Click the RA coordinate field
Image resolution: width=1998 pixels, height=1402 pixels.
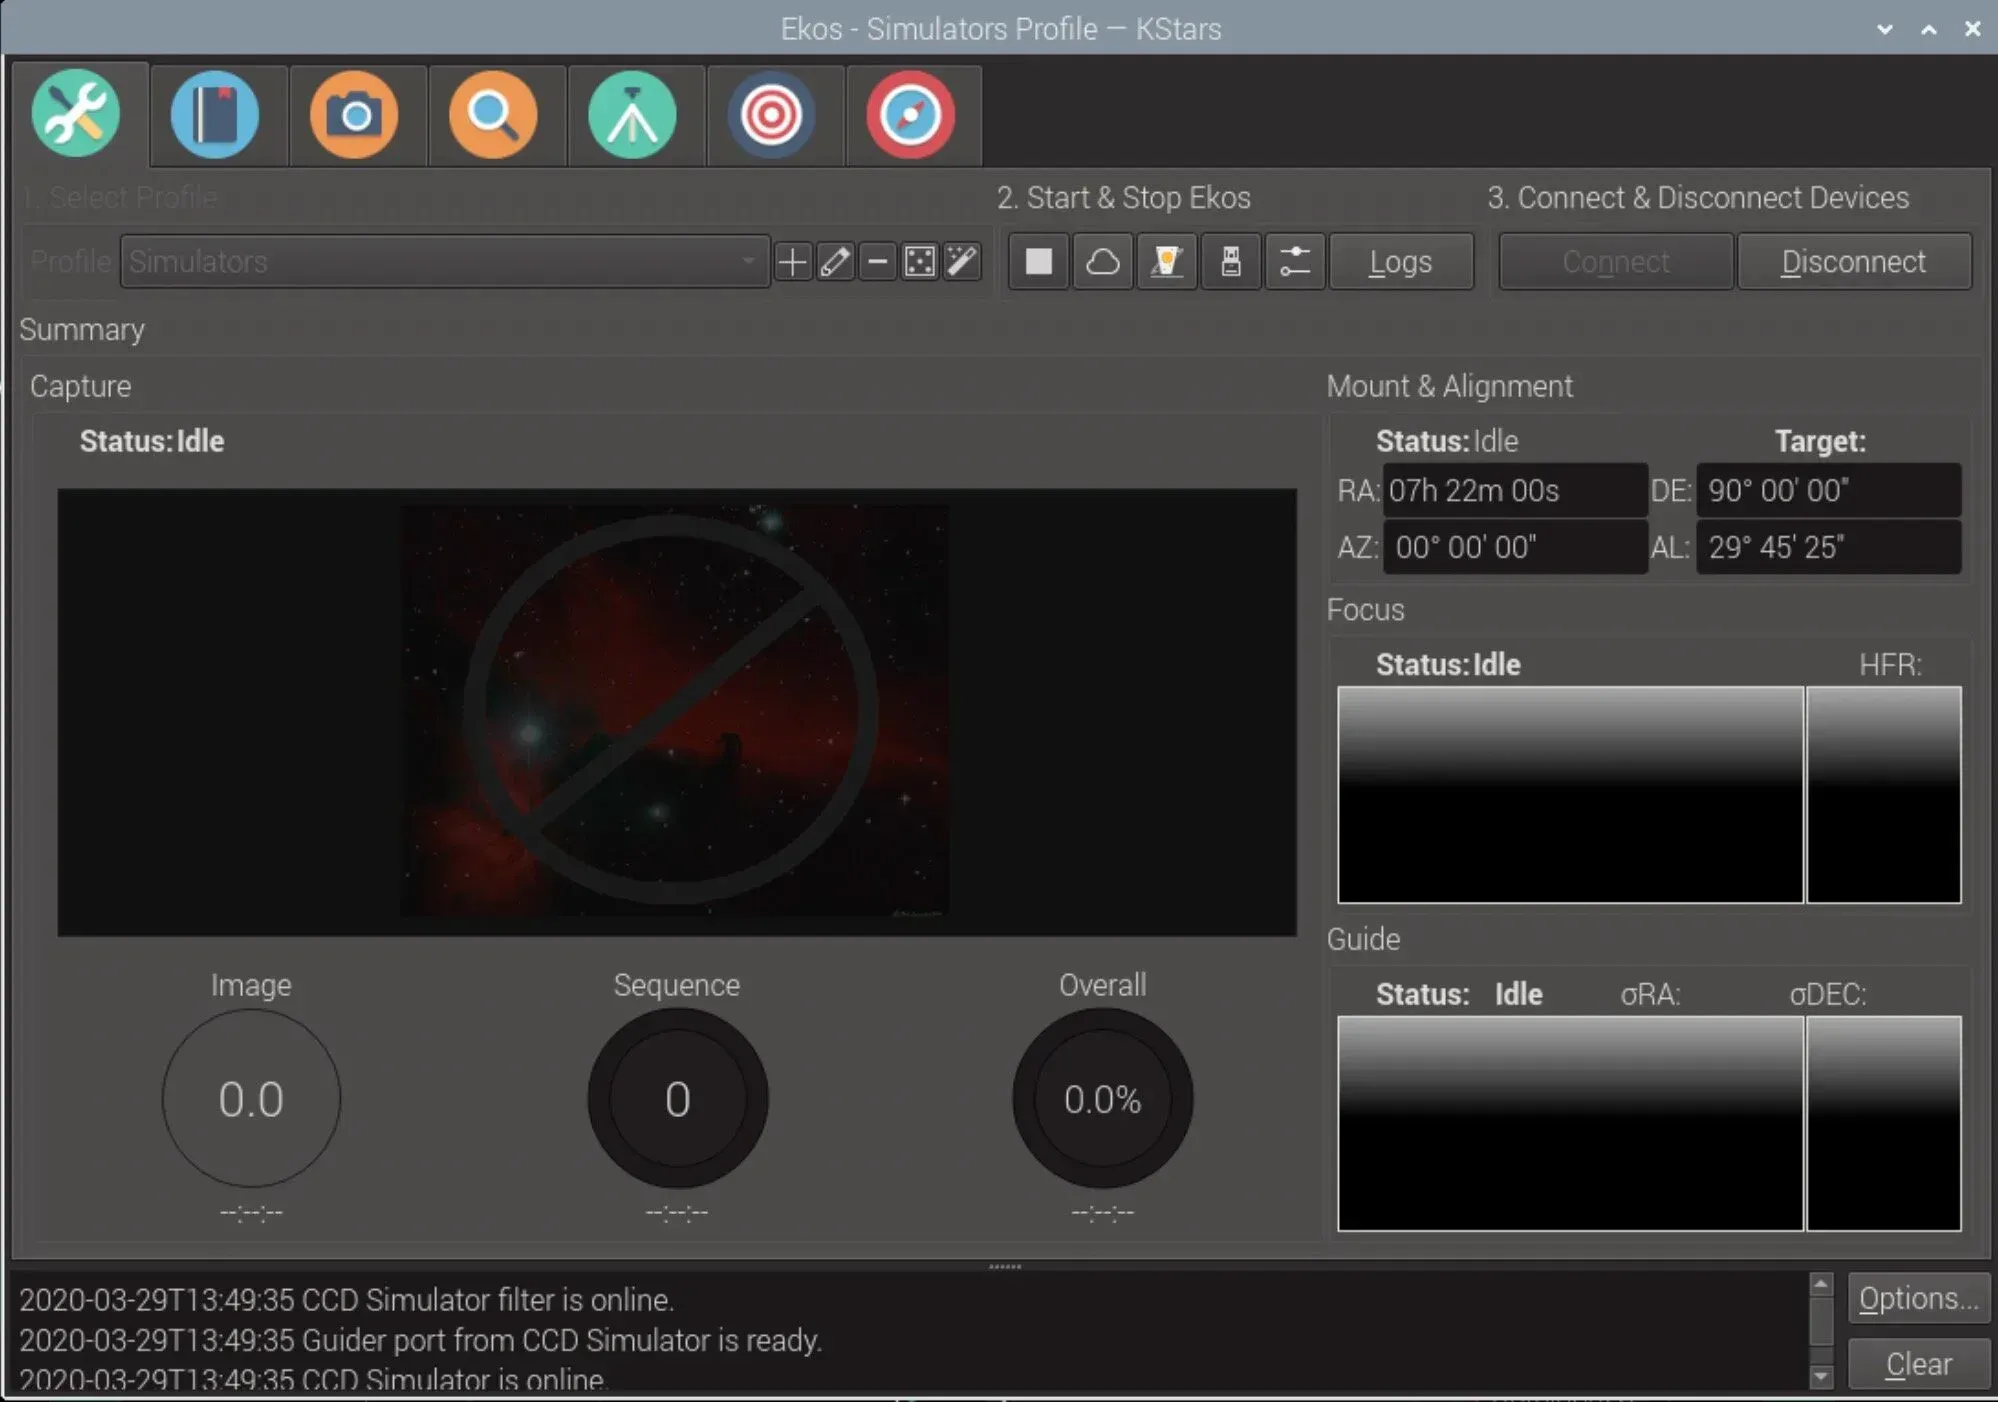pos(1514,491)
